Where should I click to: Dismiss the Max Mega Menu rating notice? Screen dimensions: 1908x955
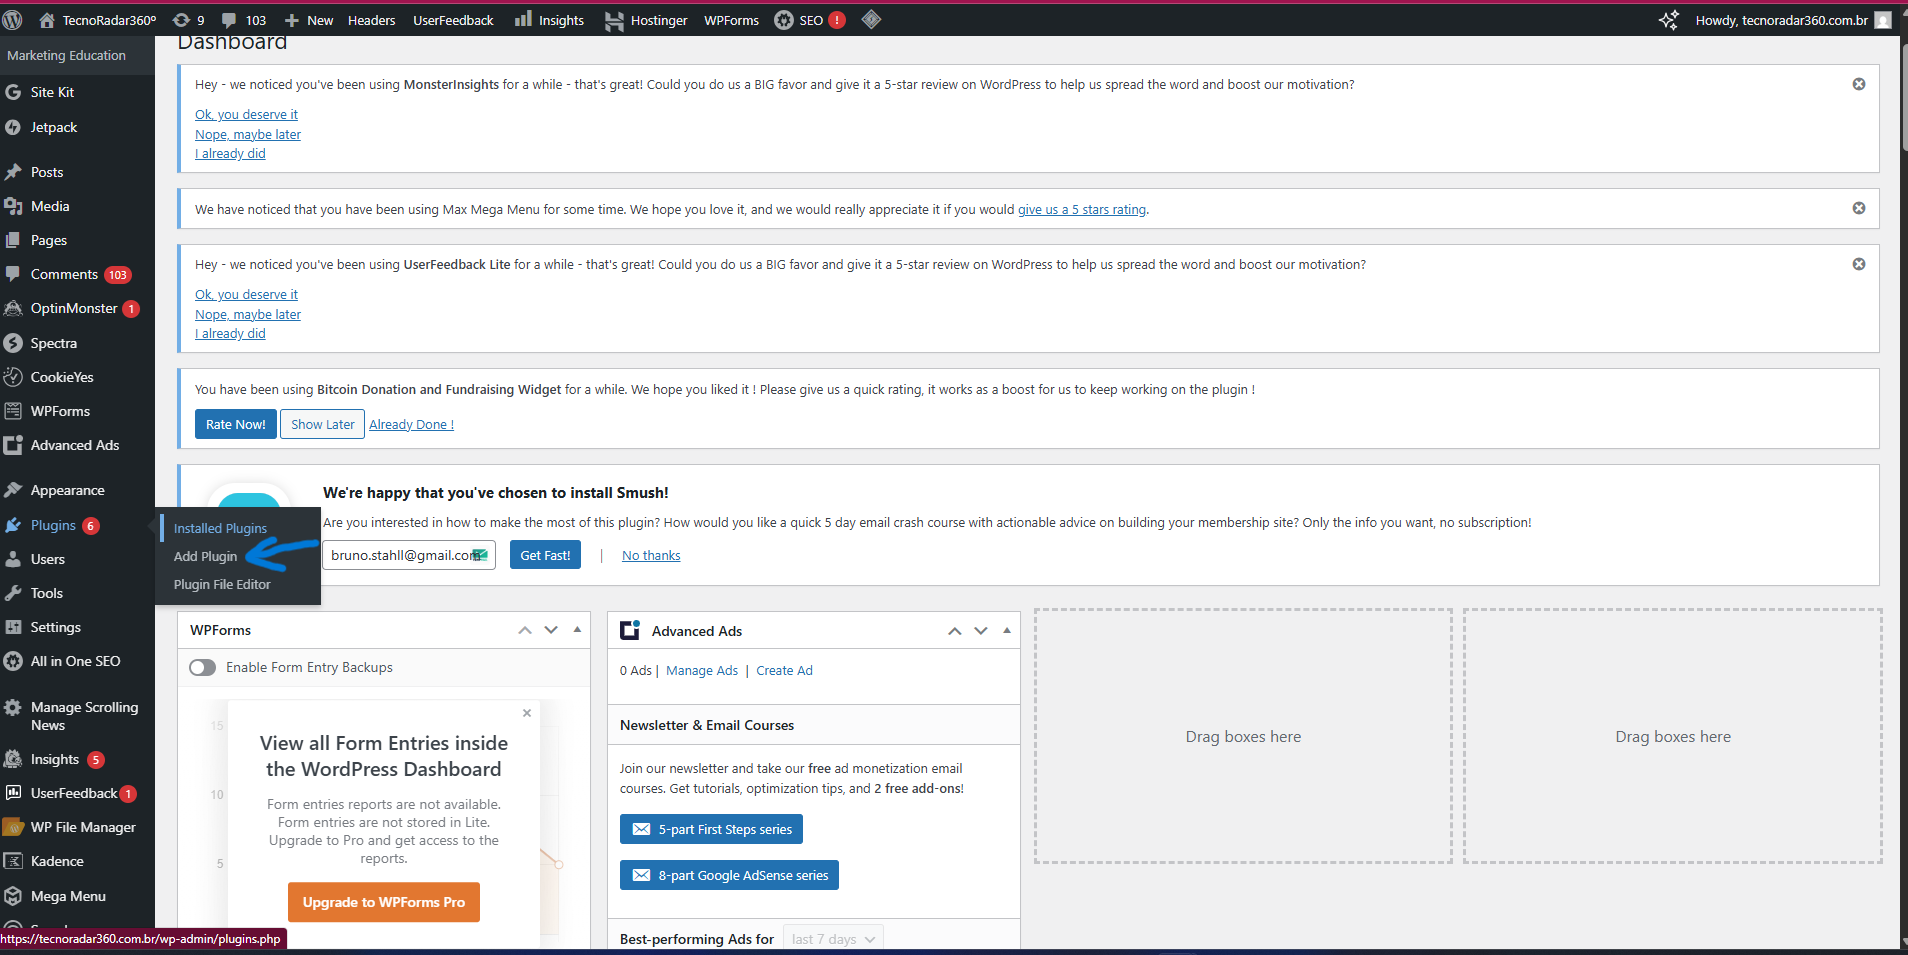(x=1858, y=208)
